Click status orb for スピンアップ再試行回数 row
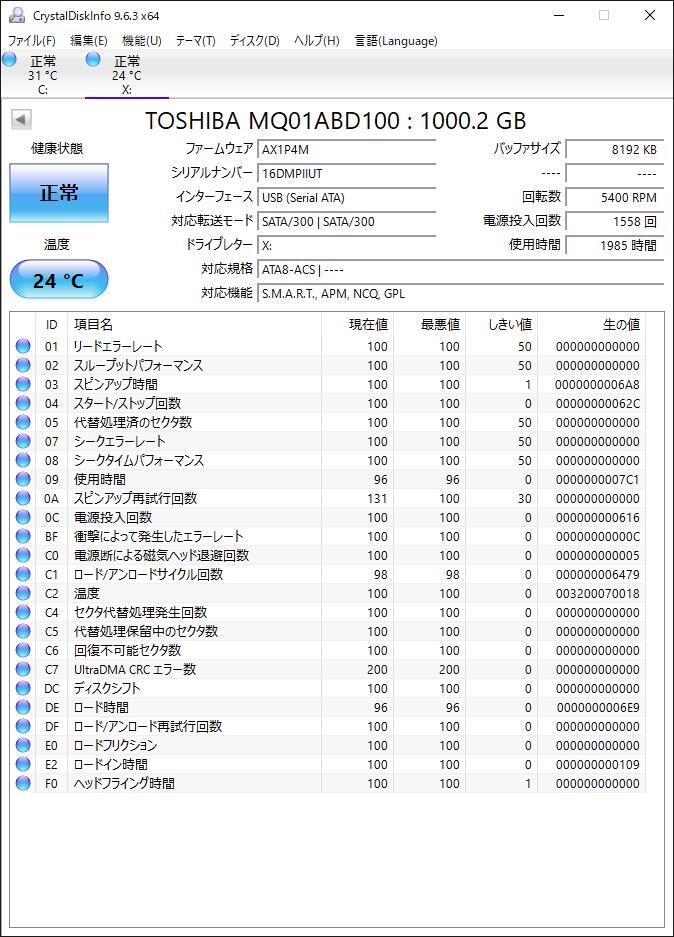Viewport: 674px width, 937px height. tap(23, 498)
